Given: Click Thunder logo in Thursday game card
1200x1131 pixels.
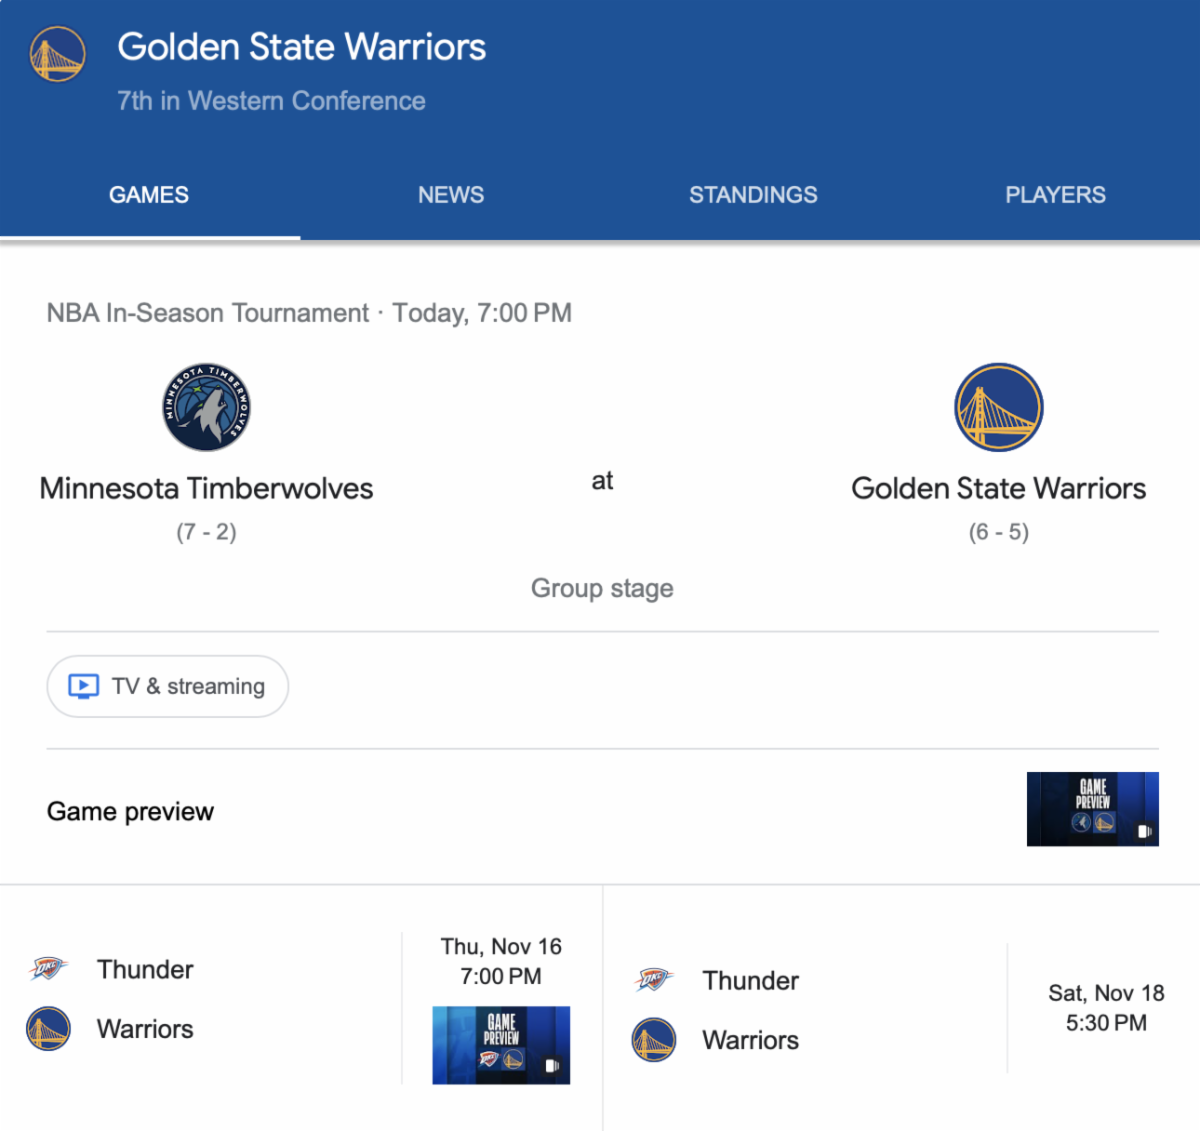Looking at the screenshot, I should coord(48,968).
